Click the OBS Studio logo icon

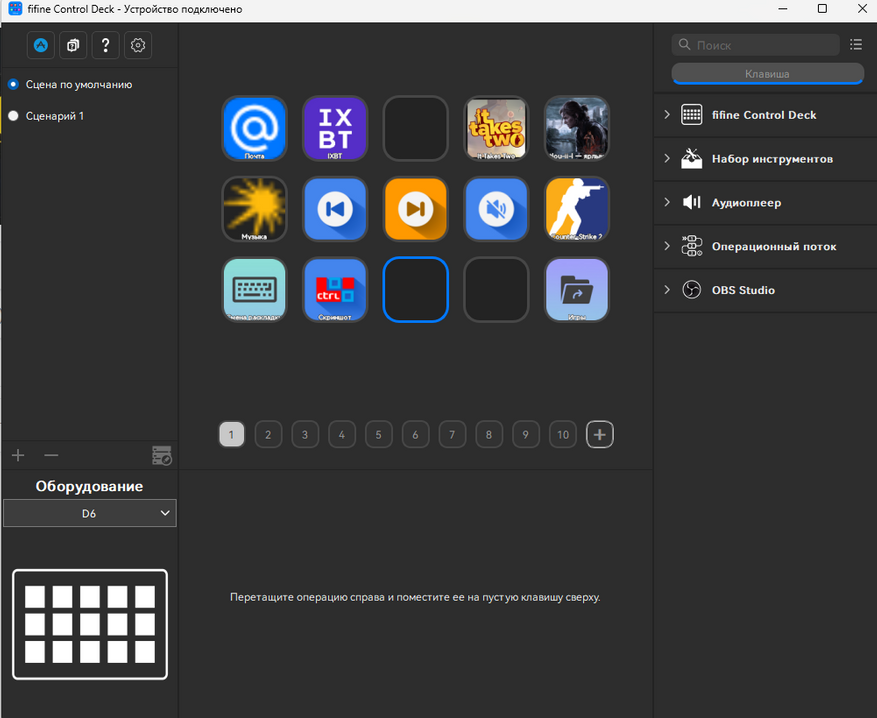[x=692, y=290]
